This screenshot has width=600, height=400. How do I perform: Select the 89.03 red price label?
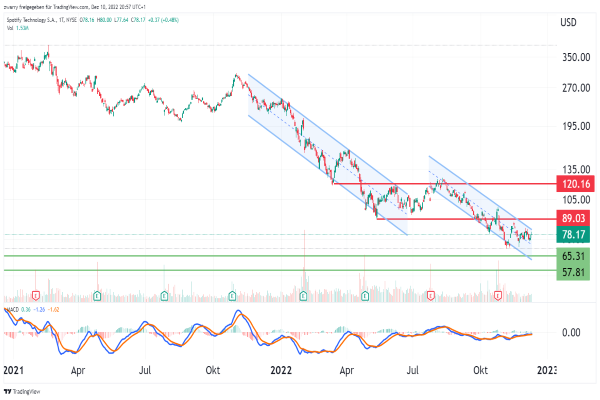pyautogui.click(x=573, y=218)
